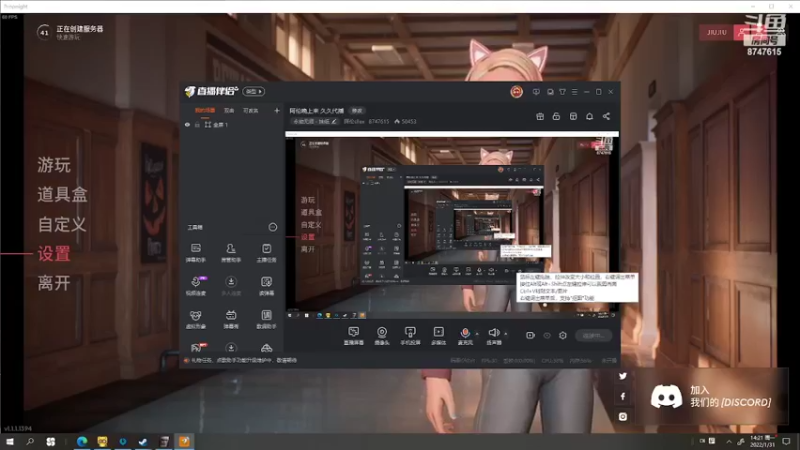The image size is (800, 450).
Task: Switch to the third scene tab
Action: (251, 110)
